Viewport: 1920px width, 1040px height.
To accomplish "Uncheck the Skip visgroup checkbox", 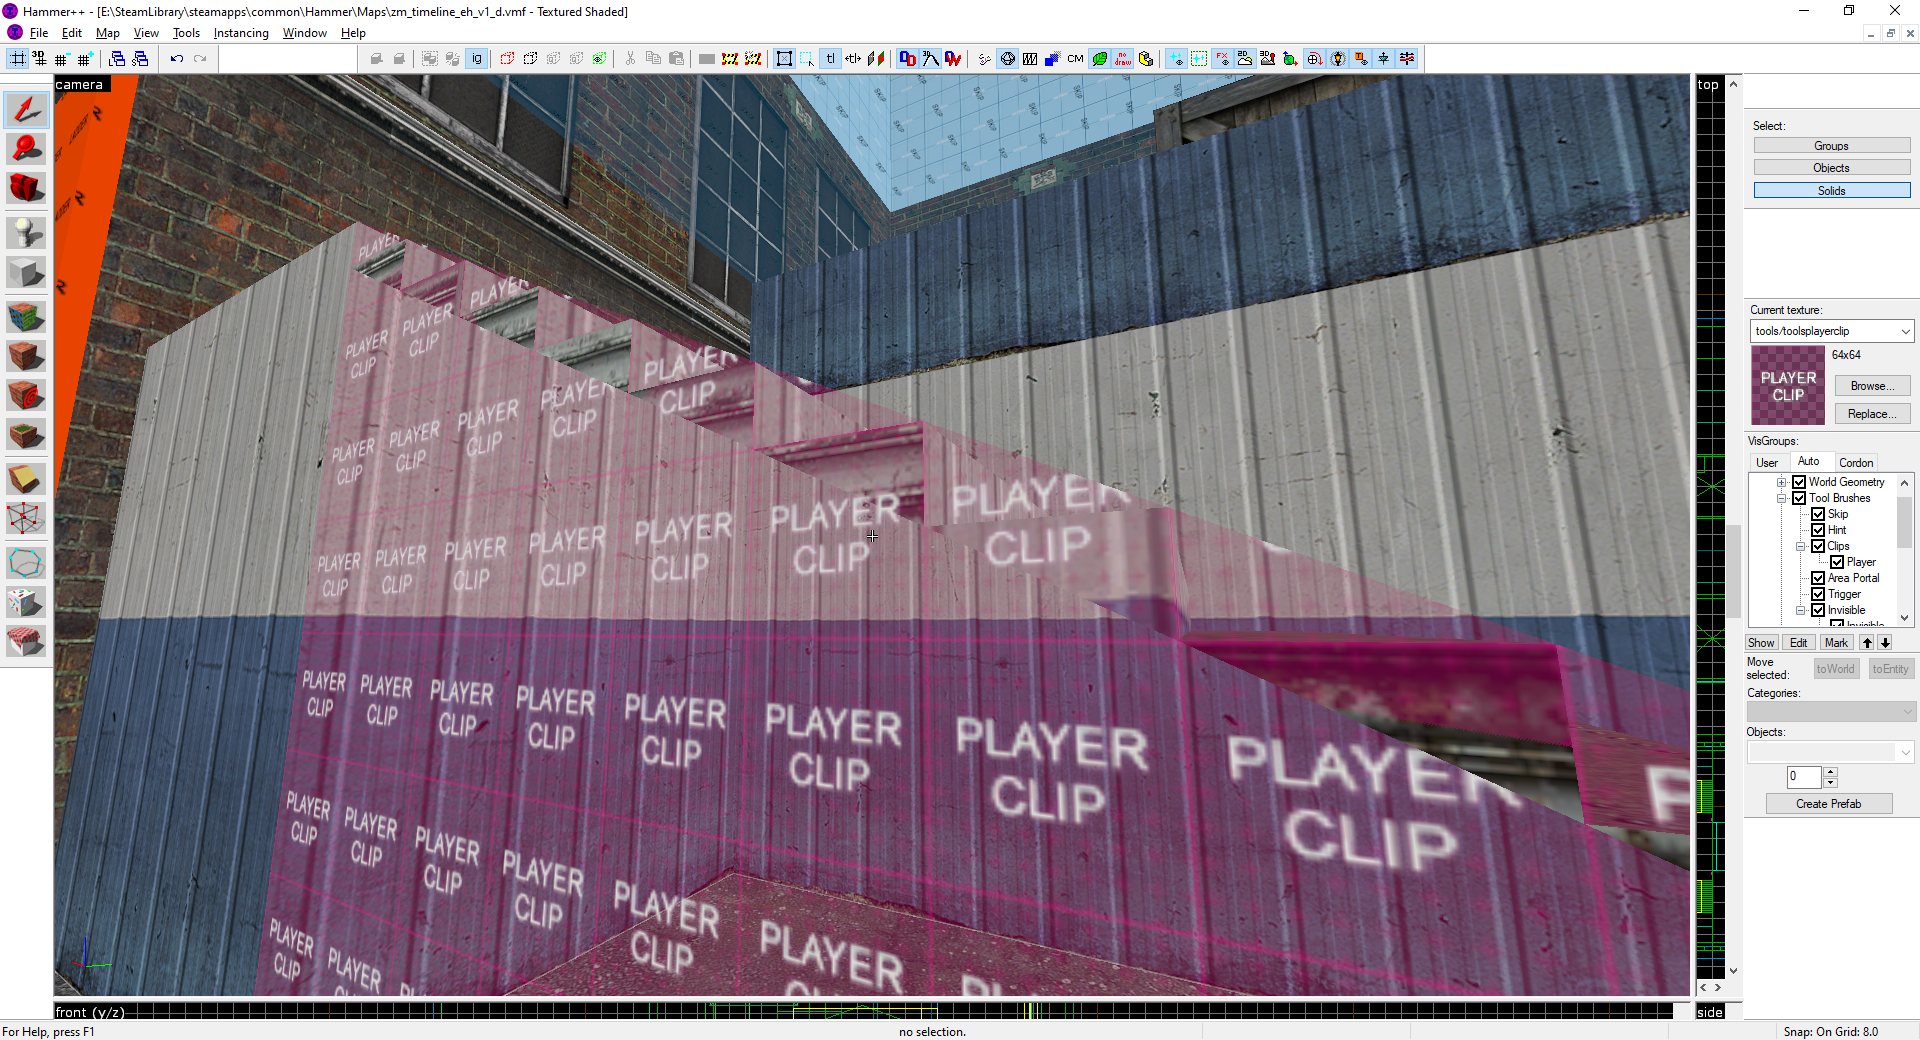I will point(1818,514).
